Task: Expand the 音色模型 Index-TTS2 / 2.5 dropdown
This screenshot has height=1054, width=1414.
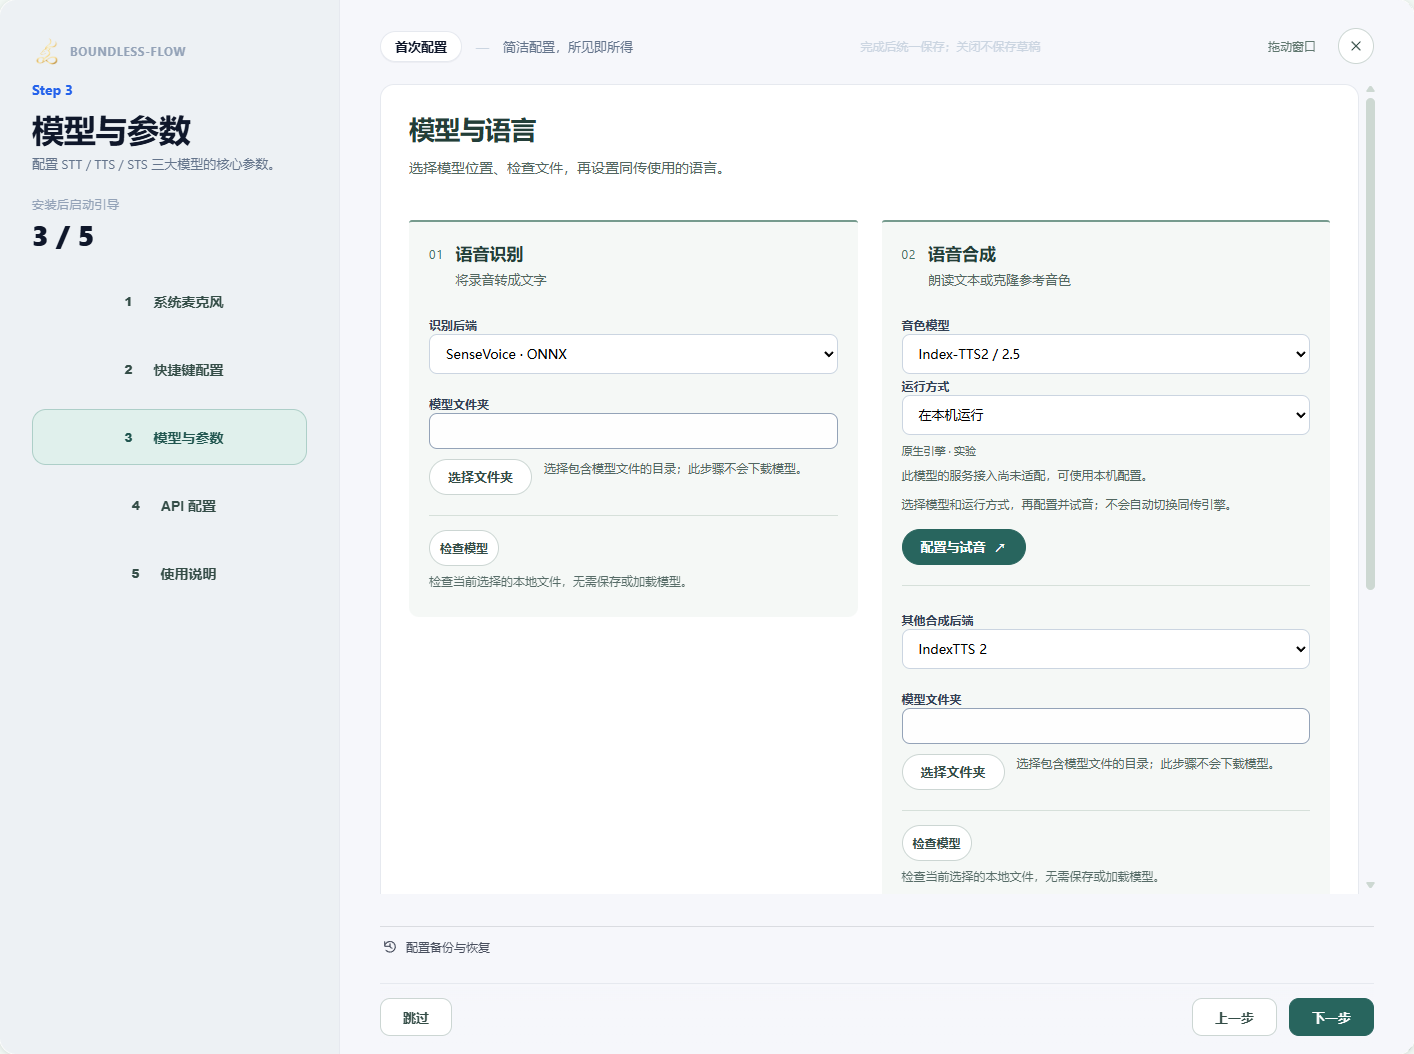Action: tap(1105, 354)
